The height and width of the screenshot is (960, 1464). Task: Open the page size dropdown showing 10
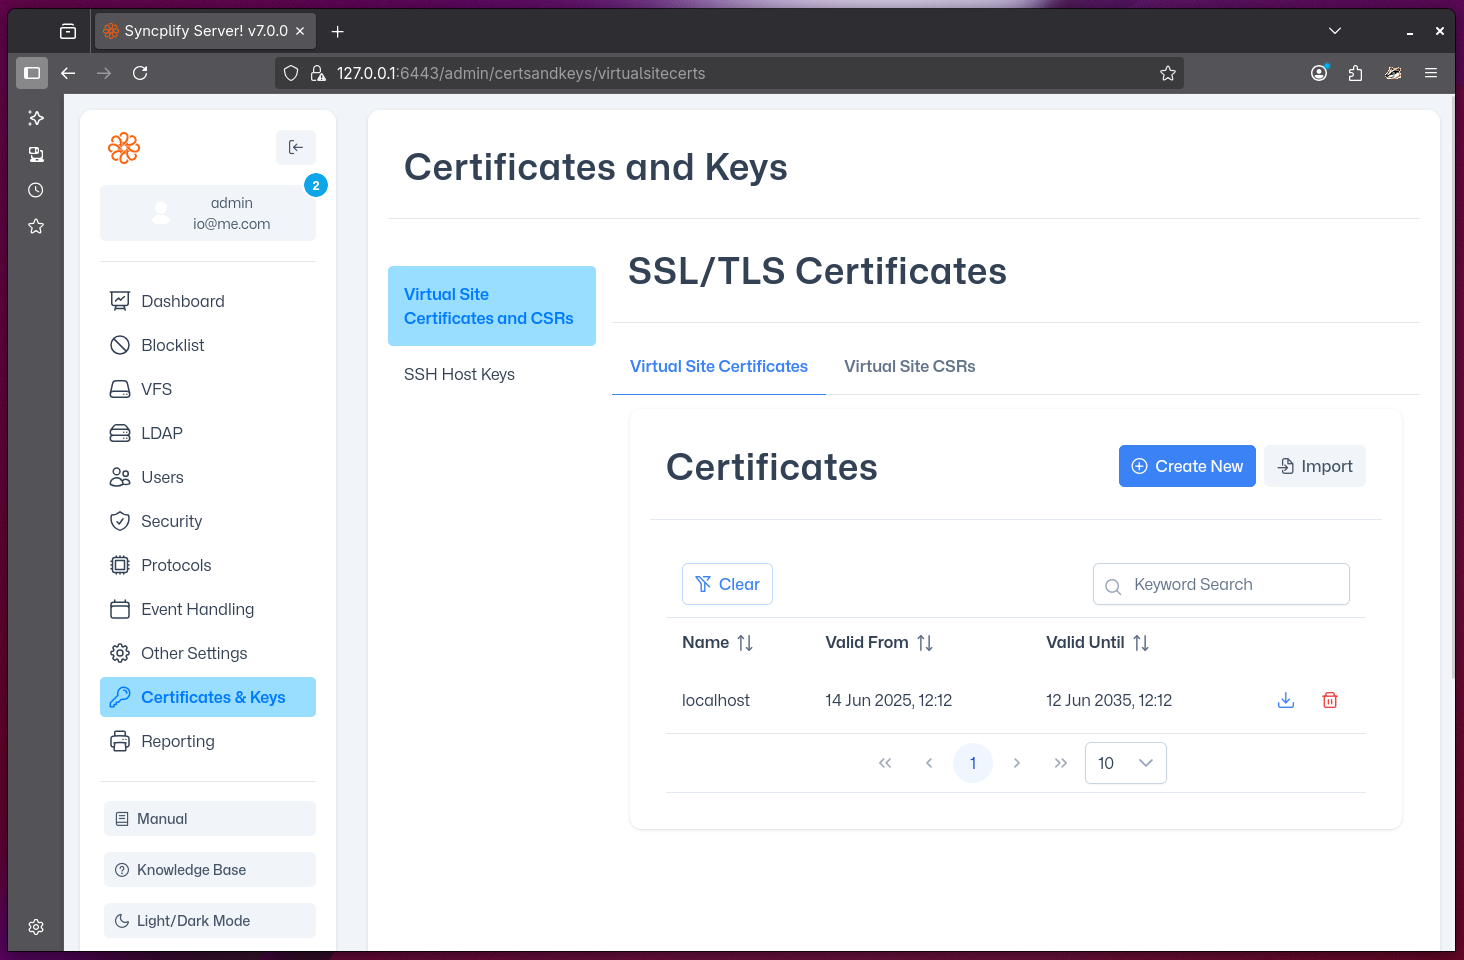point(1125,762)
